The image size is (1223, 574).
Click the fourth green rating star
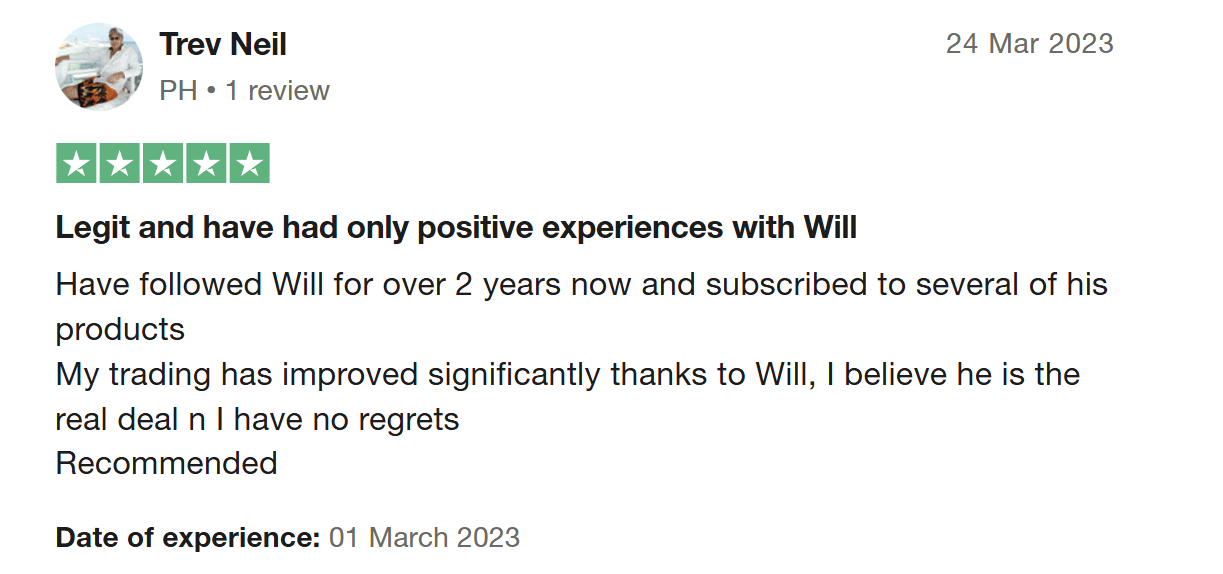click(206, 164)
